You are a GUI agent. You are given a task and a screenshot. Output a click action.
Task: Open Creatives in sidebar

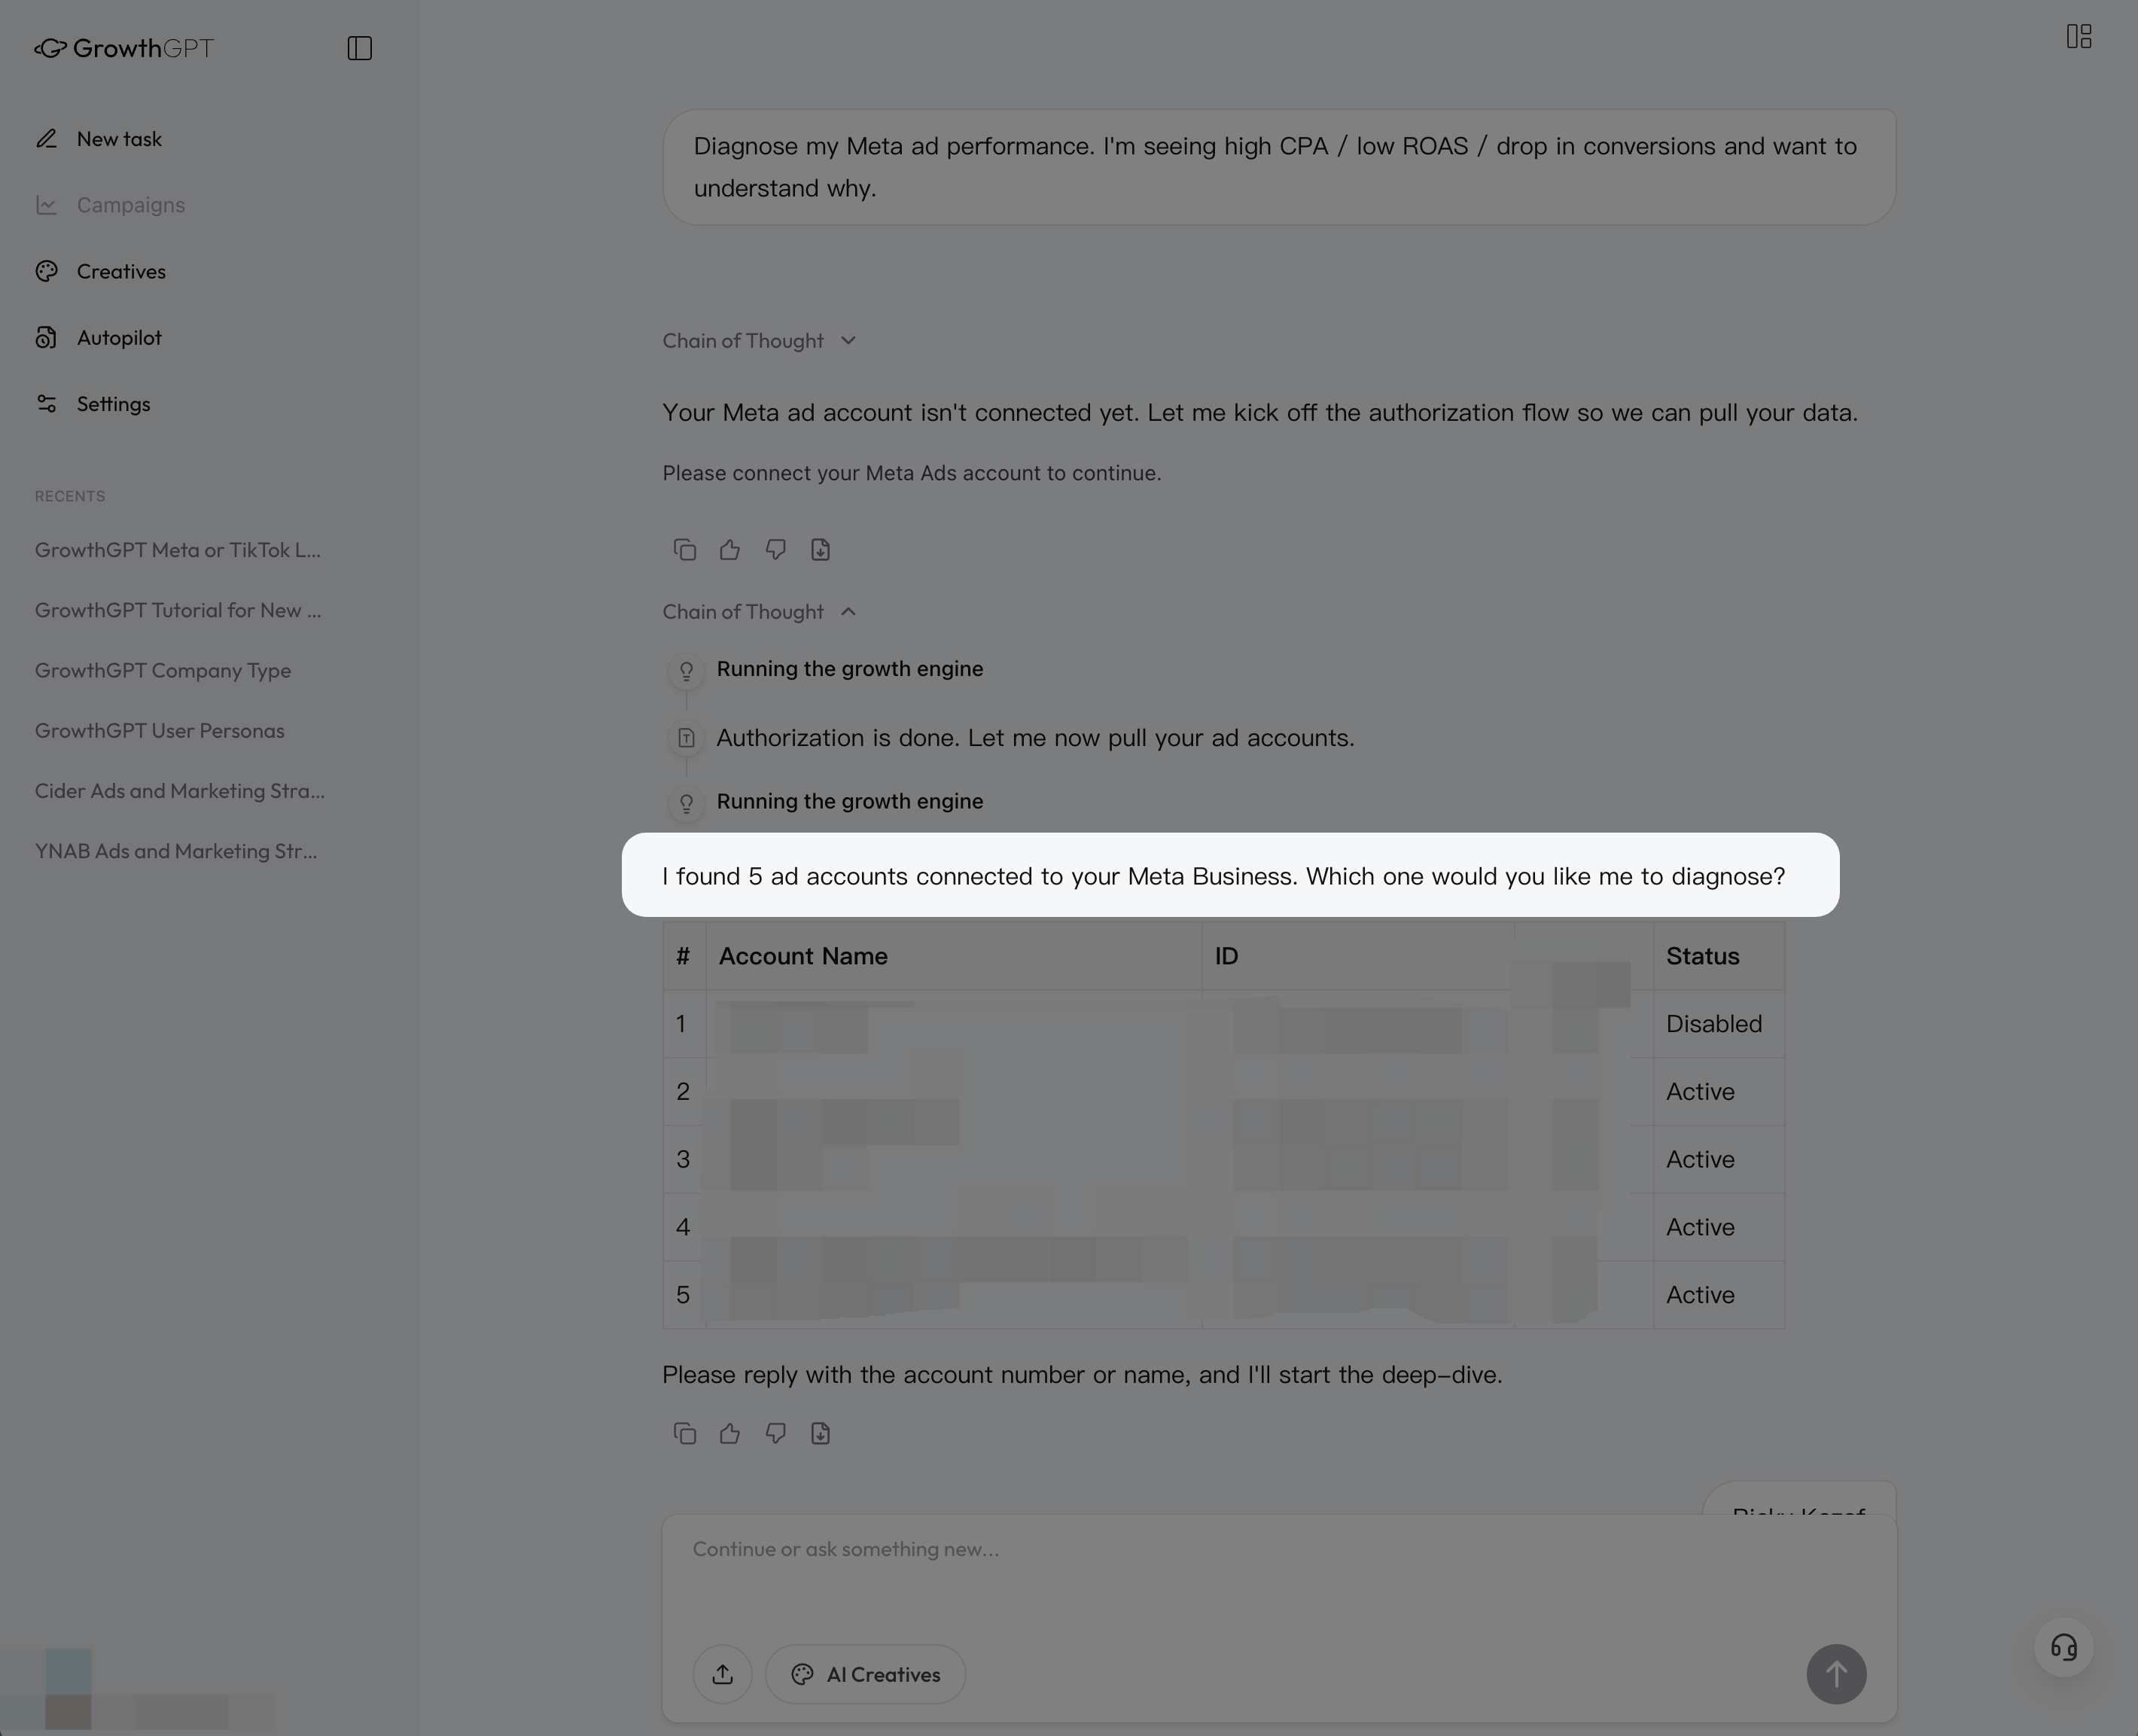point(121,271)
